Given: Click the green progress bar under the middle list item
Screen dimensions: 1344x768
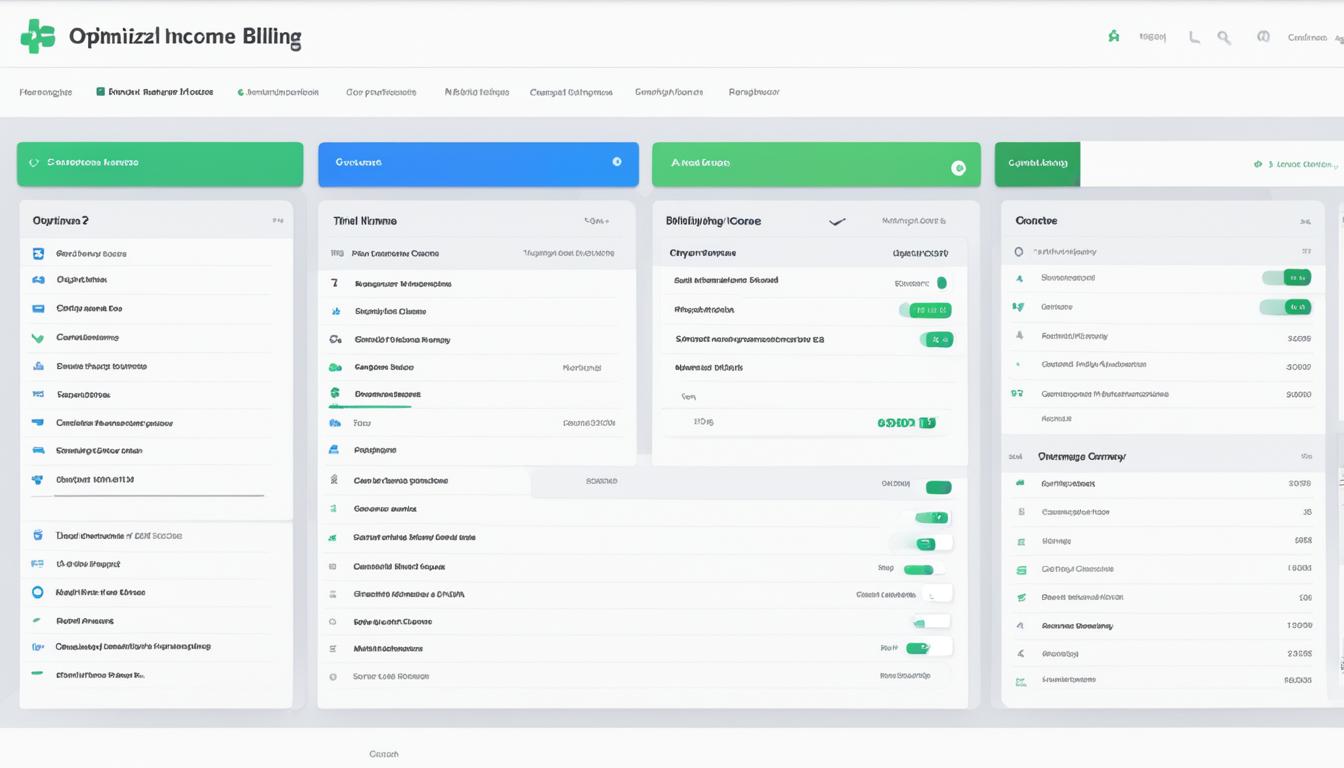Looking at the screenshot, I should click(x=370, y=405).
